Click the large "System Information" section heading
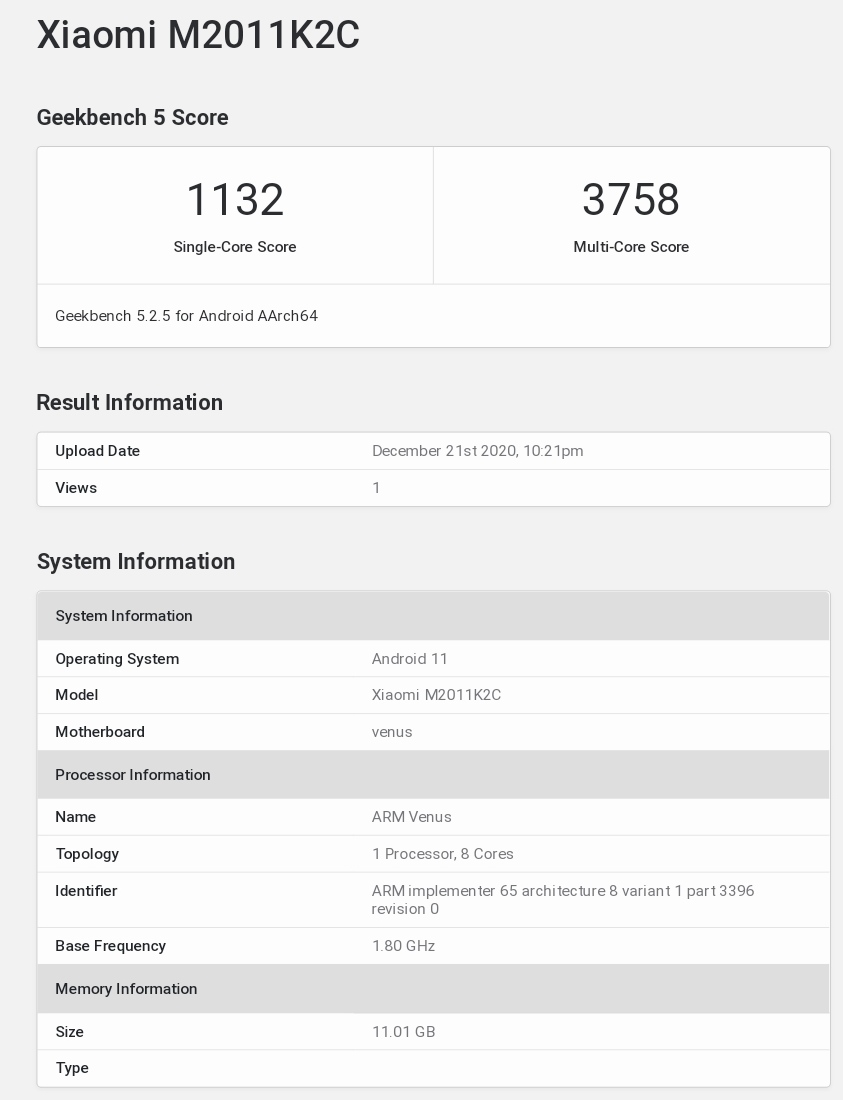This screenshot has width=843, height=1100. click(x=136, y=561)
